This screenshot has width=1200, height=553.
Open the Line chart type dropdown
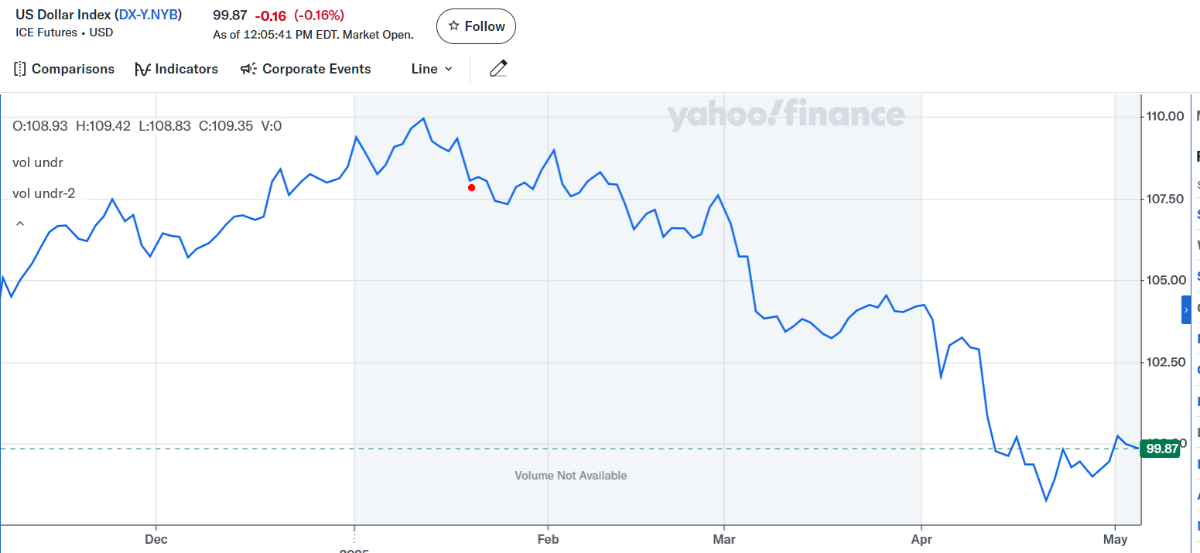[432, 69]
